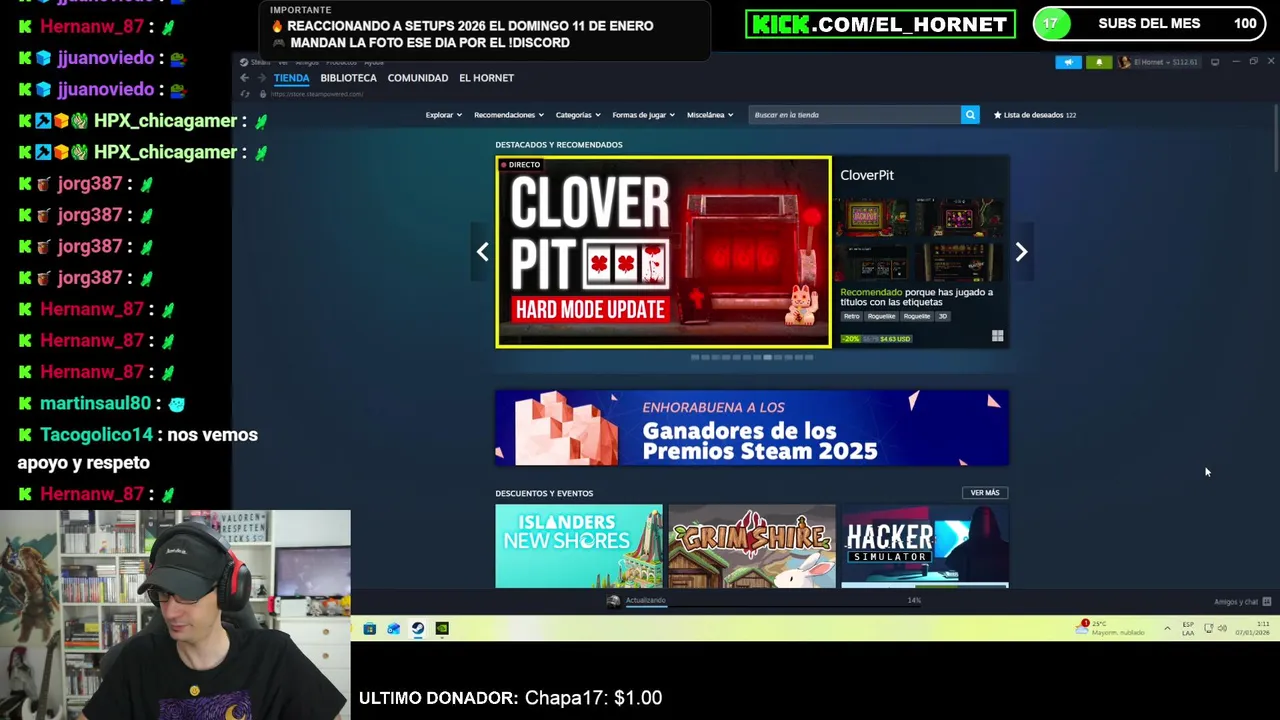Click martinsaul80 username in chat
The image size is (1280, 720).
point(95,403)
